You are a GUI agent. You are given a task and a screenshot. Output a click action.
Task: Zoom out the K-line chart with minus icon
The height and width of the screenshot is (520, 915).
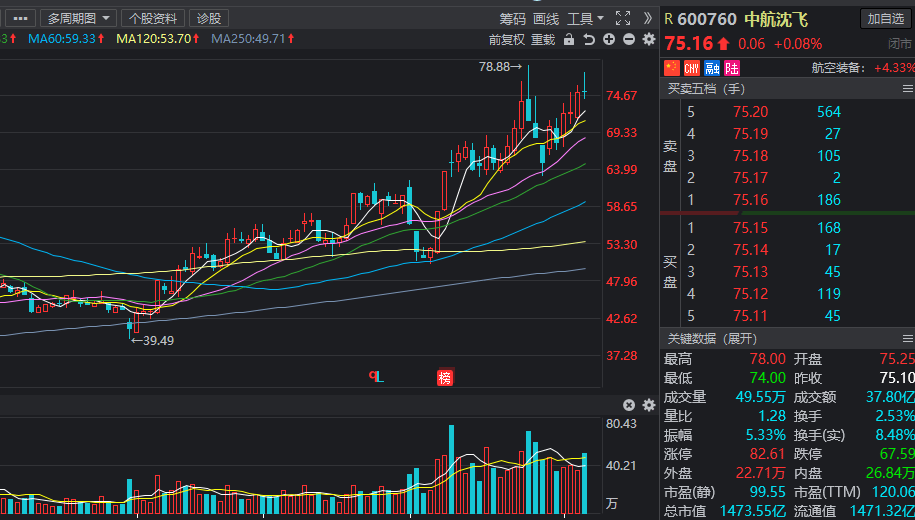tap(628, 40)
